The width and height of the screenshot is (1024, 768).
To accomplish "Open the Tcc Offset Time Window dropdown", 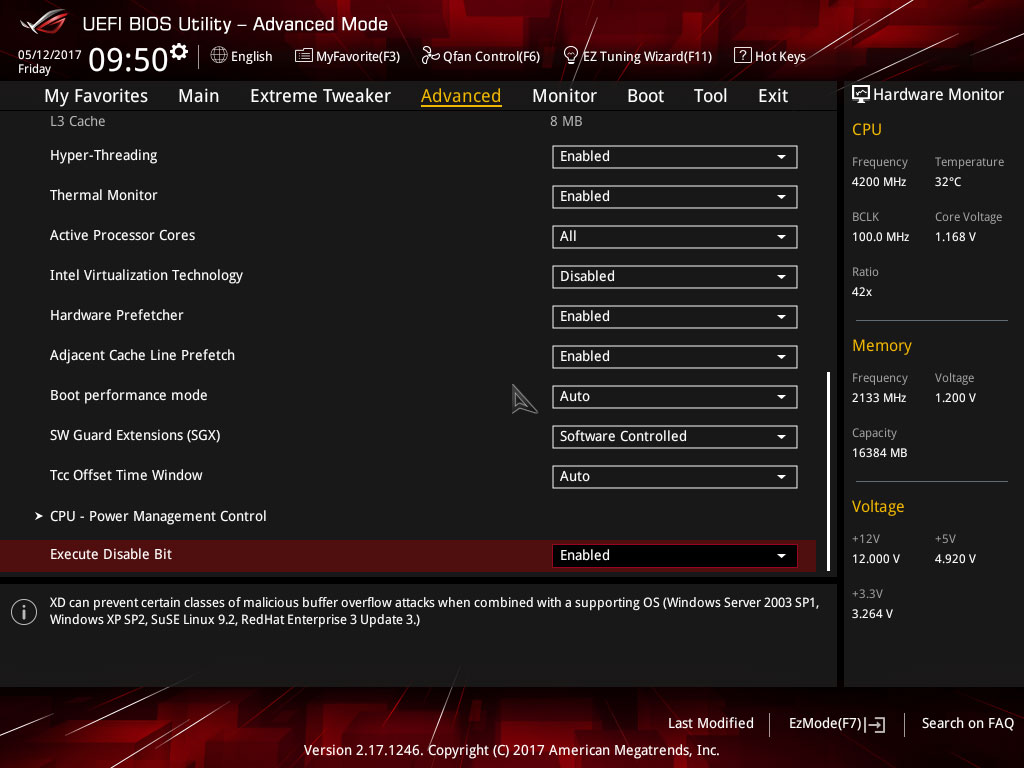I will tap(675, 477).
